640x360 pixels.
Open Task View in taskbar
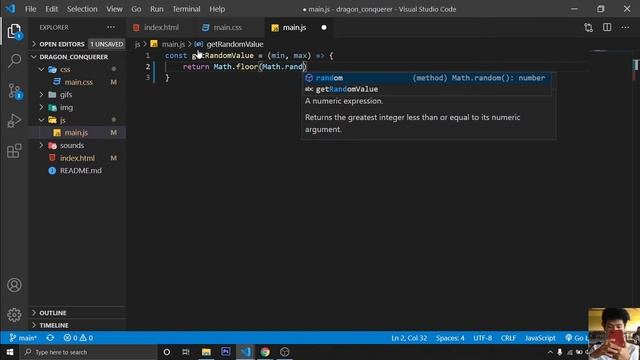pos(186,352)
